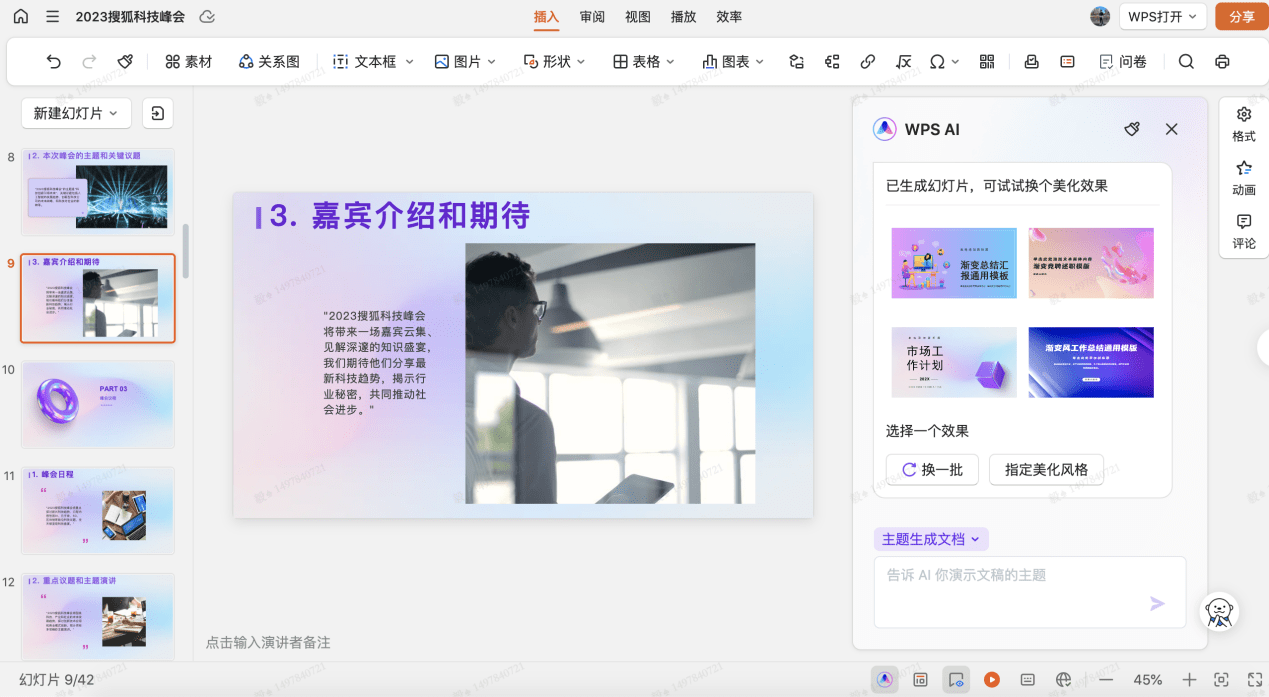Open the 关系图 diagram tool

tap(268, 61)
